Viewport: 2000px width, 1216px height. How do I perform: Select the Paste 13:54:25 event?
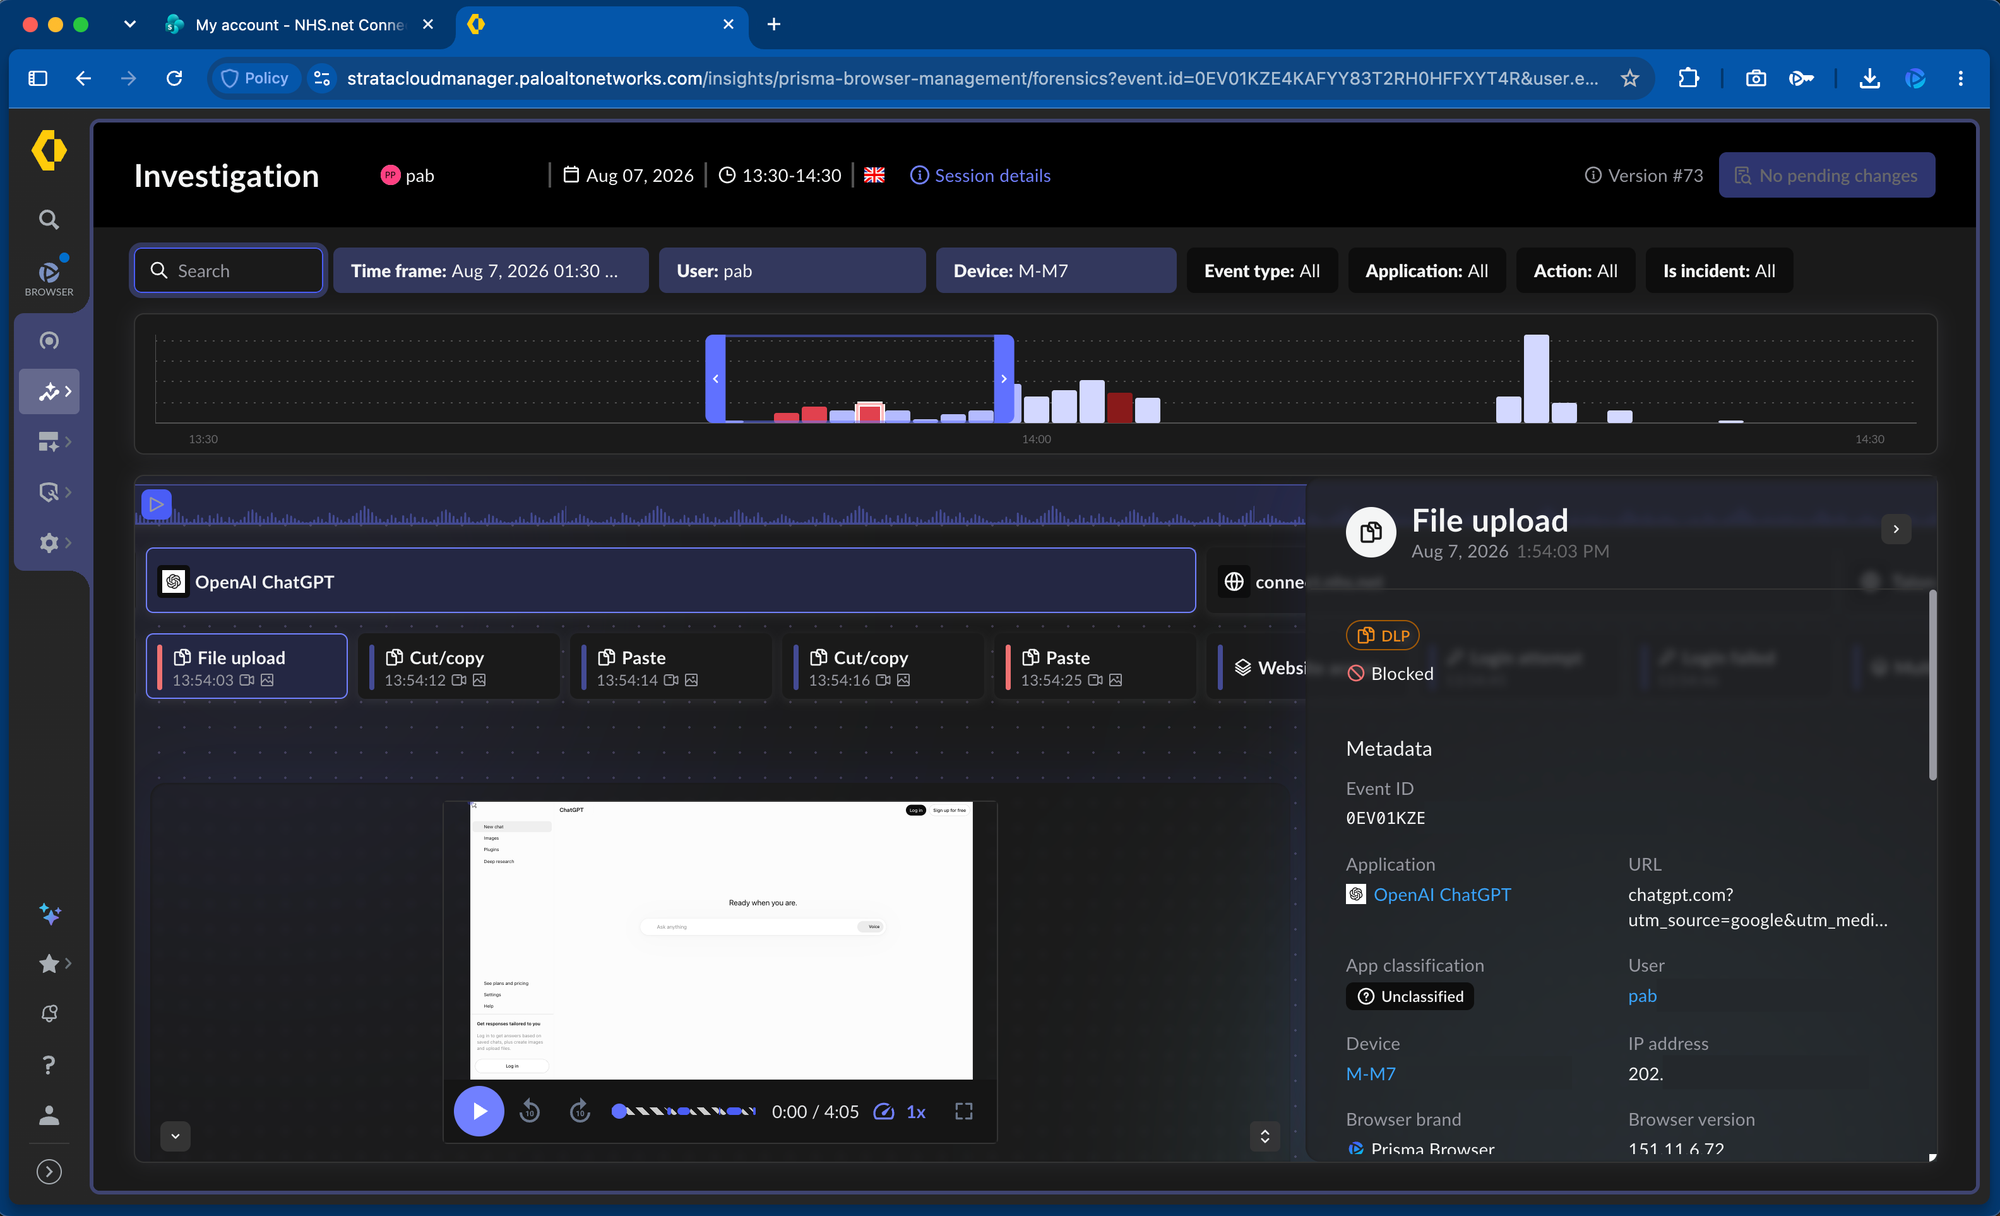pyautogui.click(x=1095, y=667)
